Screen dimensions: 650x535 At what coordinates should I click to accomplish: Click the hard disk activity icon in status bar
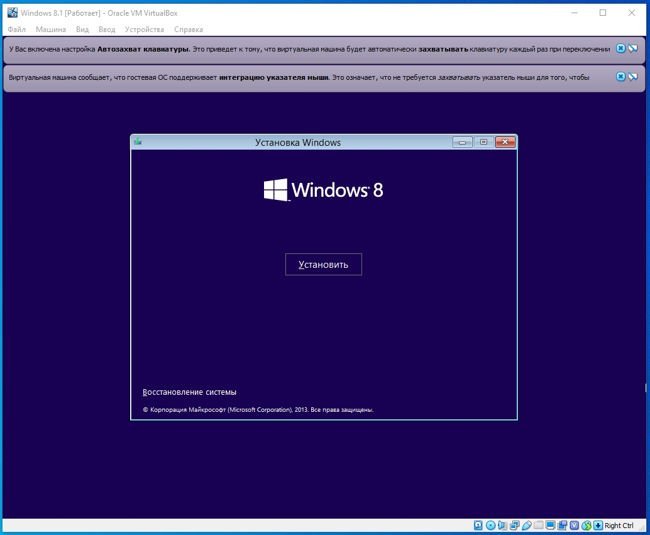(478, 525)
